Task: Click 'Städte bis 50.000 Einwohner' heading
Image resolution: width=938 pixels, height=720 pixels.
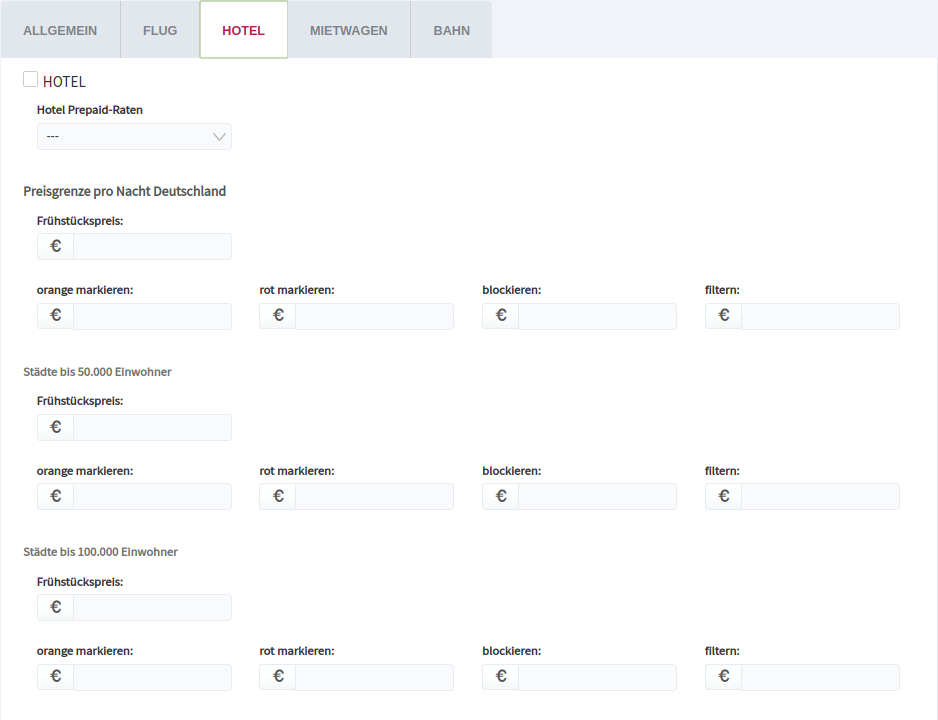Action: coord(98,372)
